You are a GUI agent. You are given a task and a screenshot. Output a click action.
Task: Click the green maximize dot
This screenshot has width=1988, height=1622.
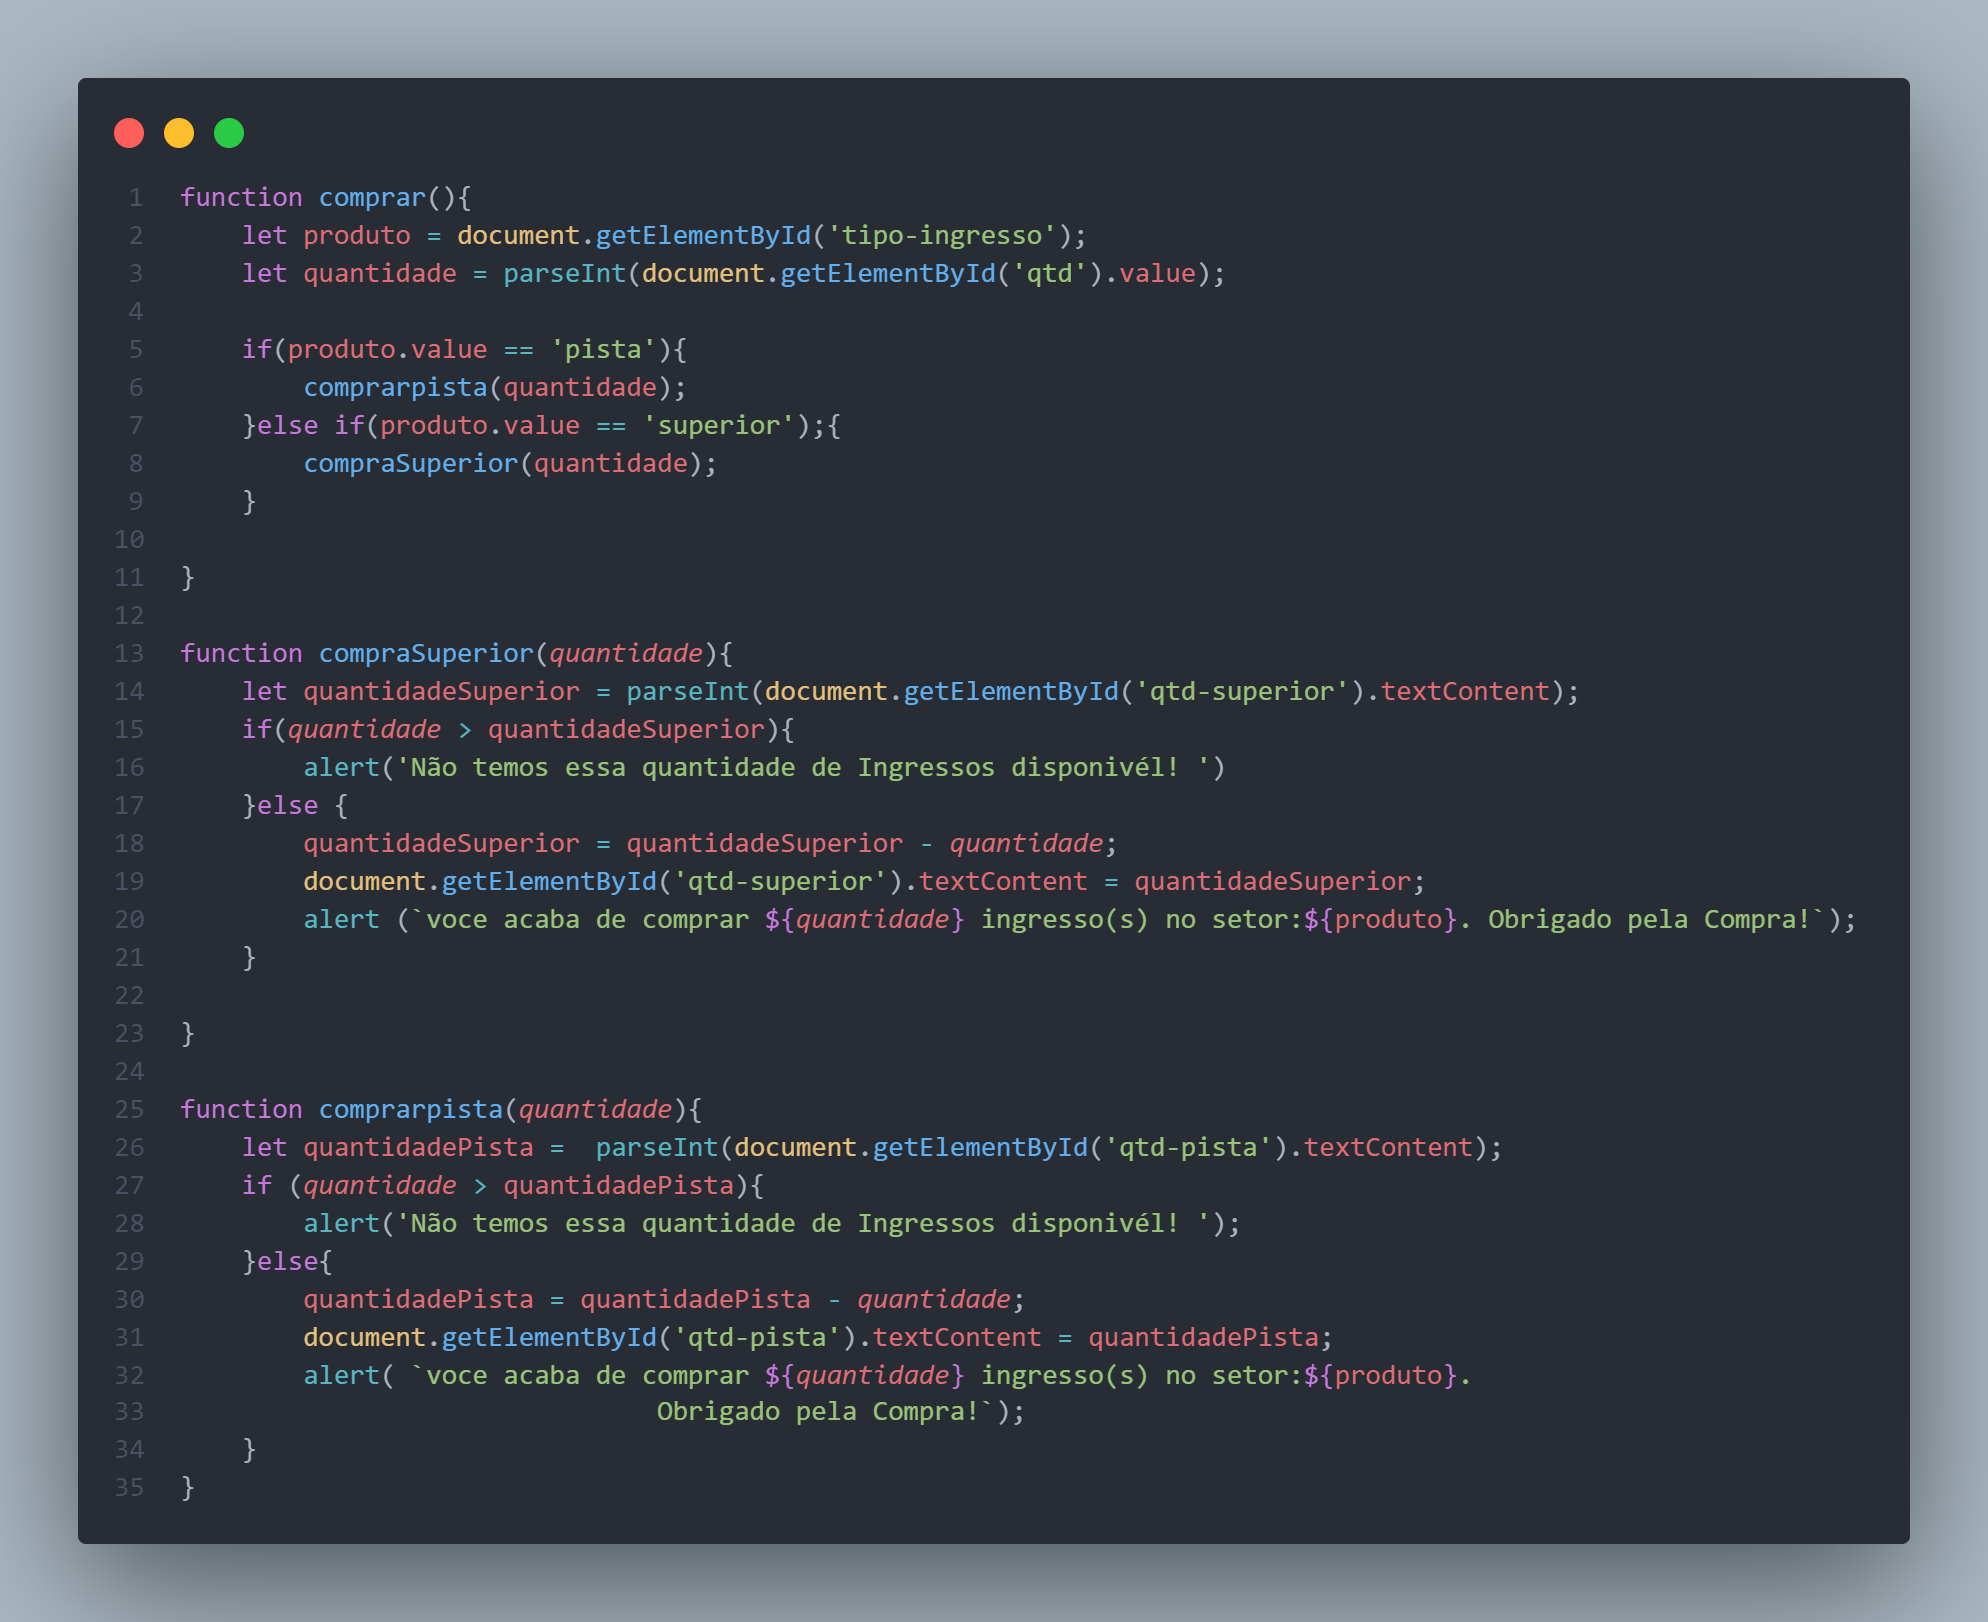coord(229,133)
